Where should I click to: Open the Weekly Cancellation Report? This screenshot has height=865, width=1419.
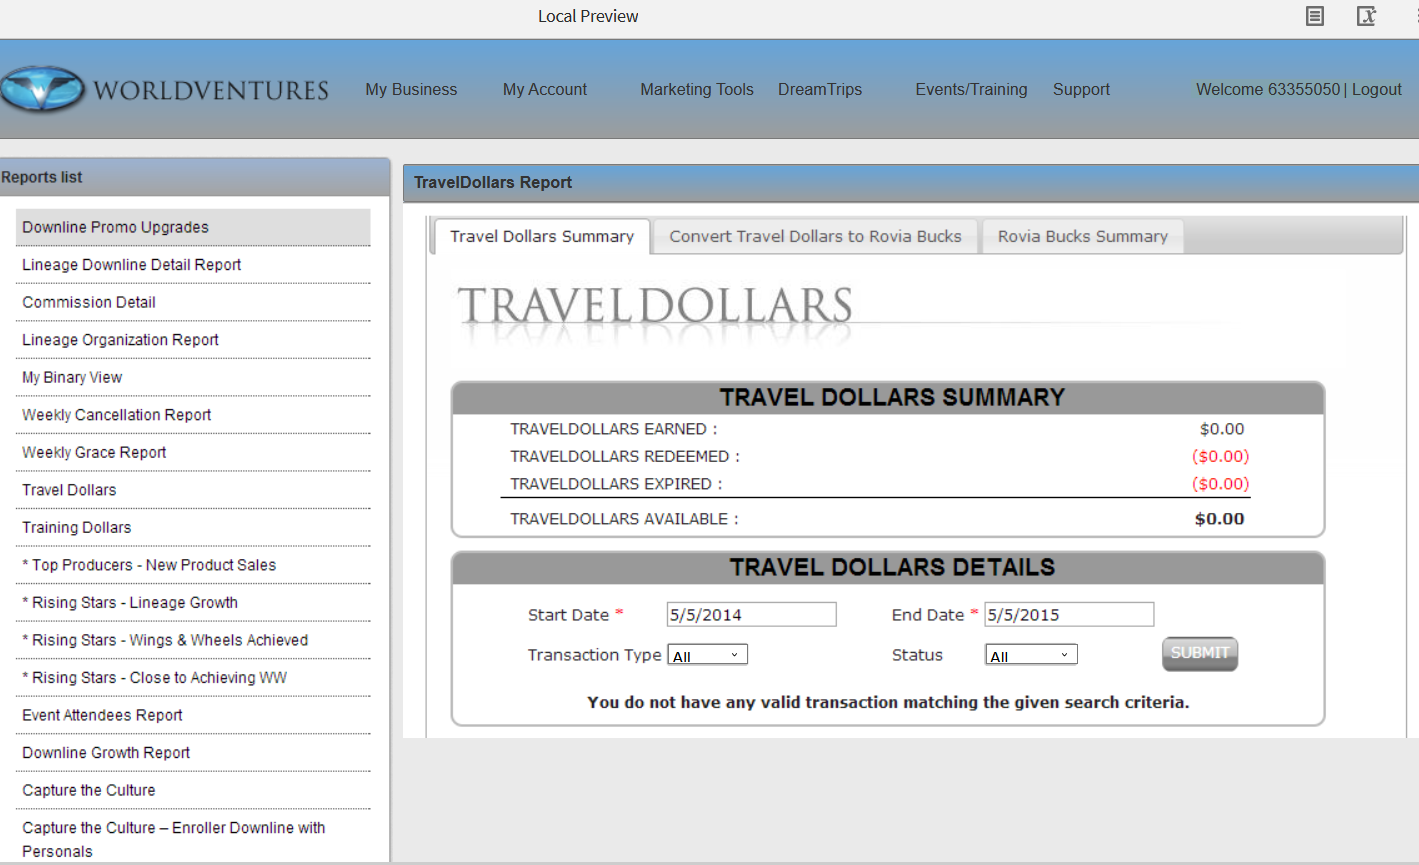tap(193, 415)
